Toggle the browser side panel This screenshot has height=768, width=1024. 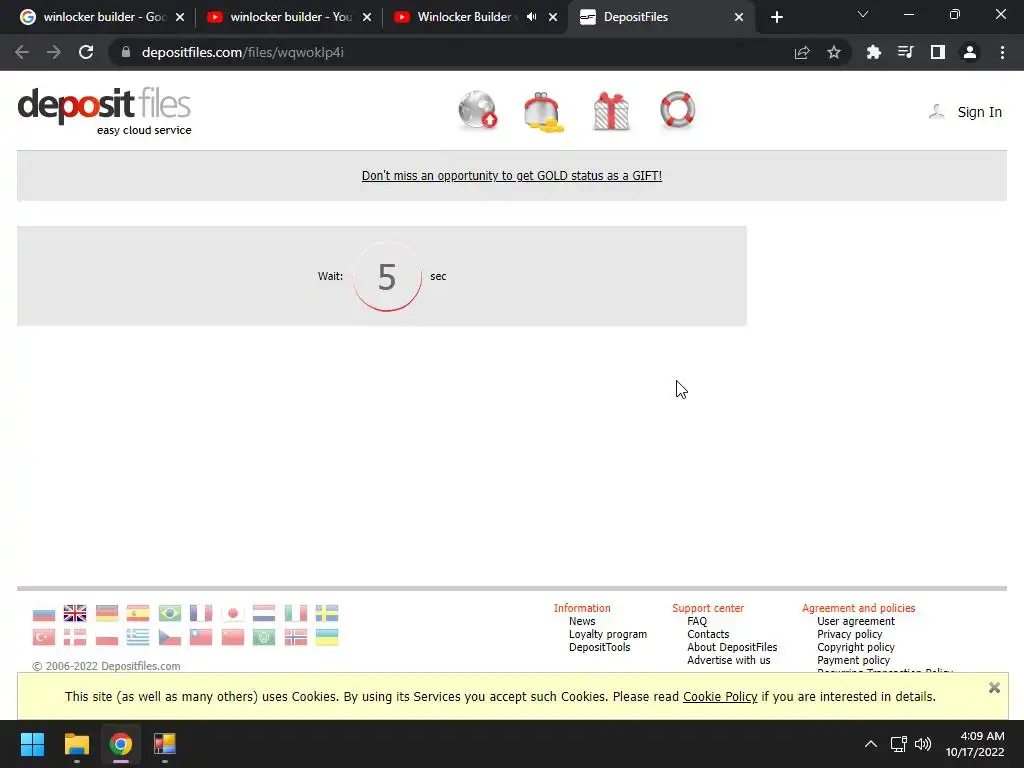(938, 52)
